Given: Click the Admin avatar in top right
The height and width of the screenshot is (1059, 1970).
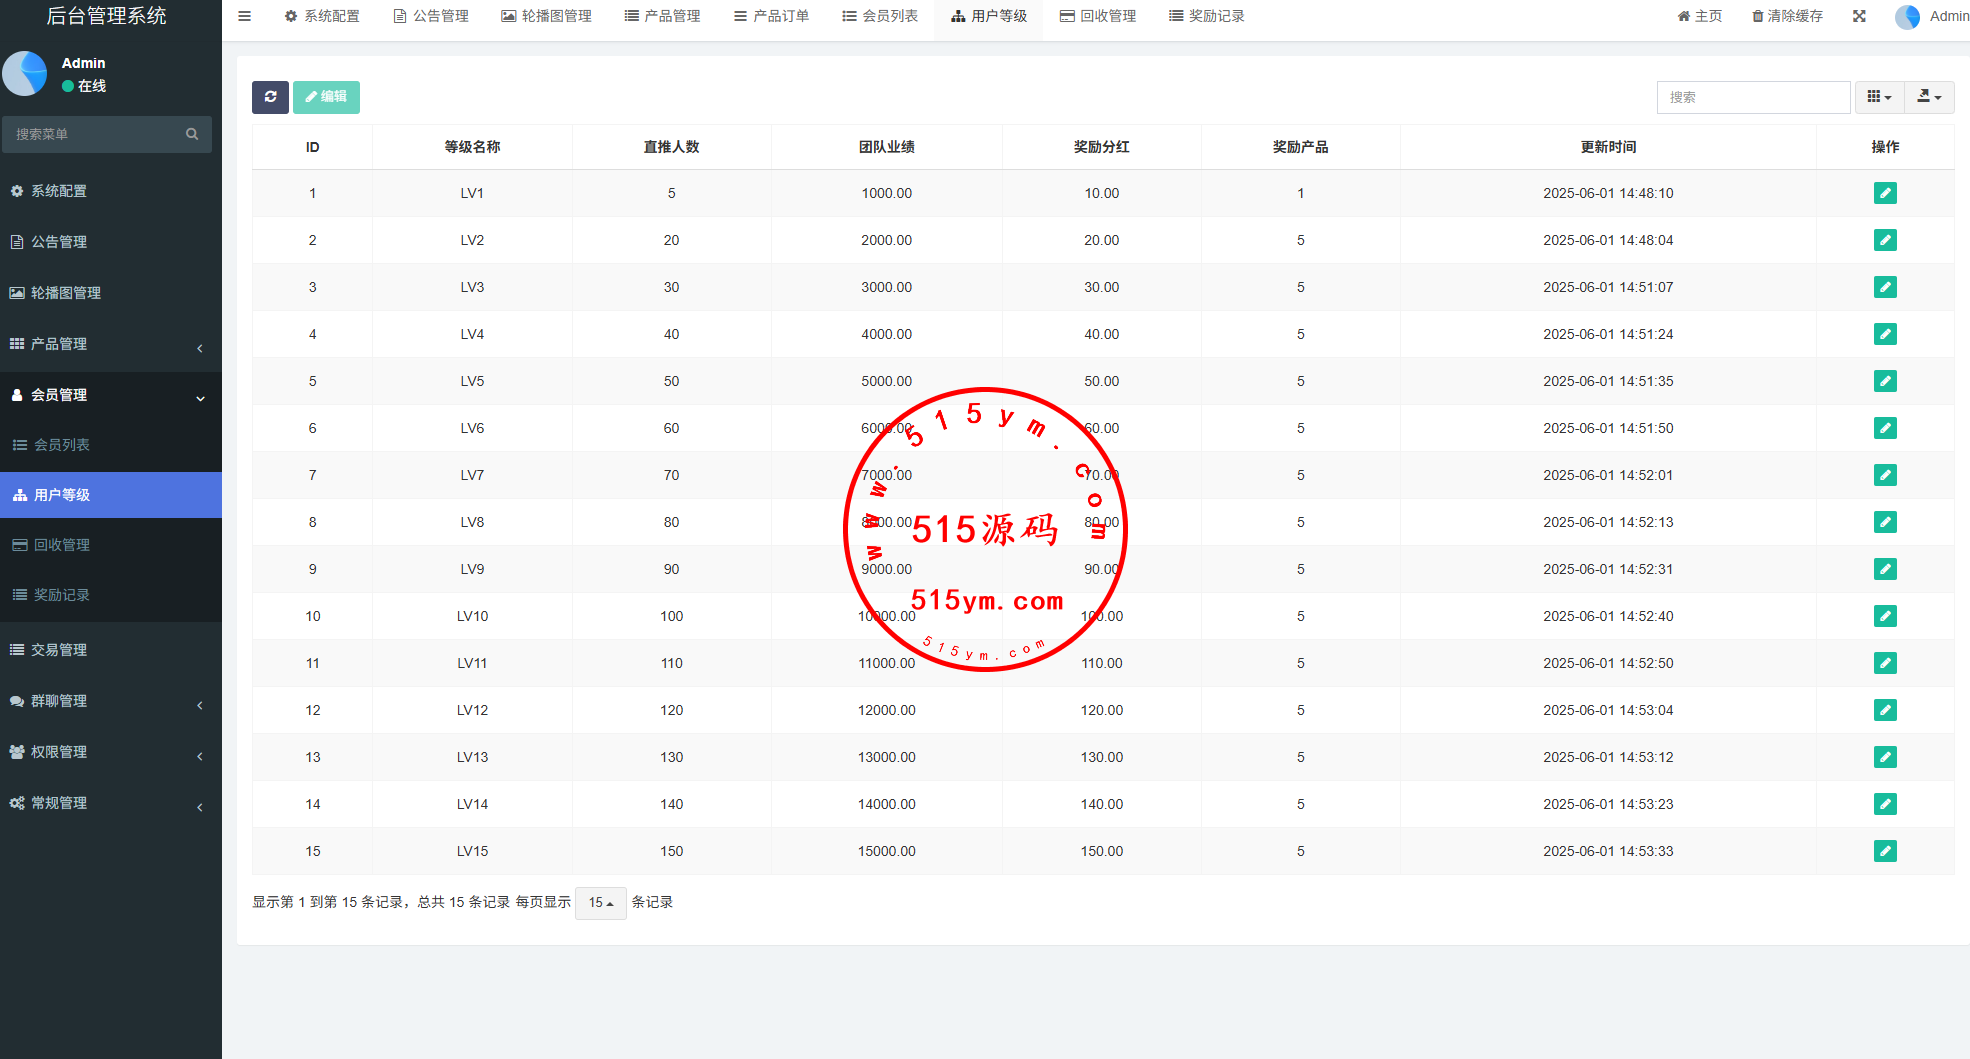Looking at the screenshot, I should click(x=1907, y=17).
